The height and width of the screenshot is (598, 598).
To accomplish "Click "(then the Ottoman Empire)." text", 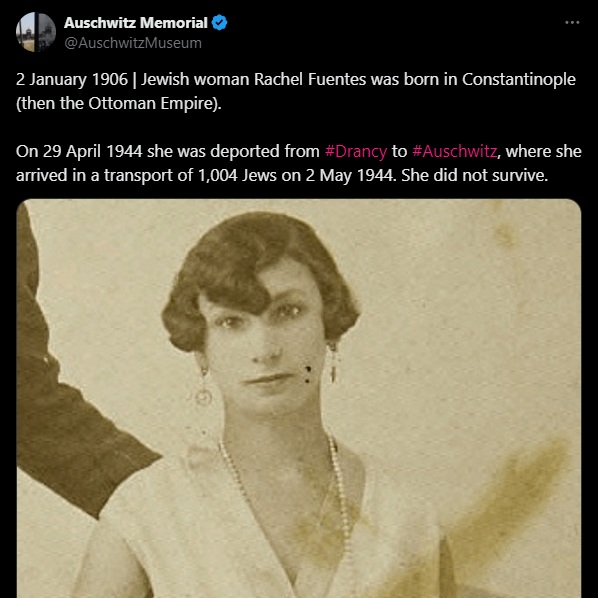I will coord(119,103).
